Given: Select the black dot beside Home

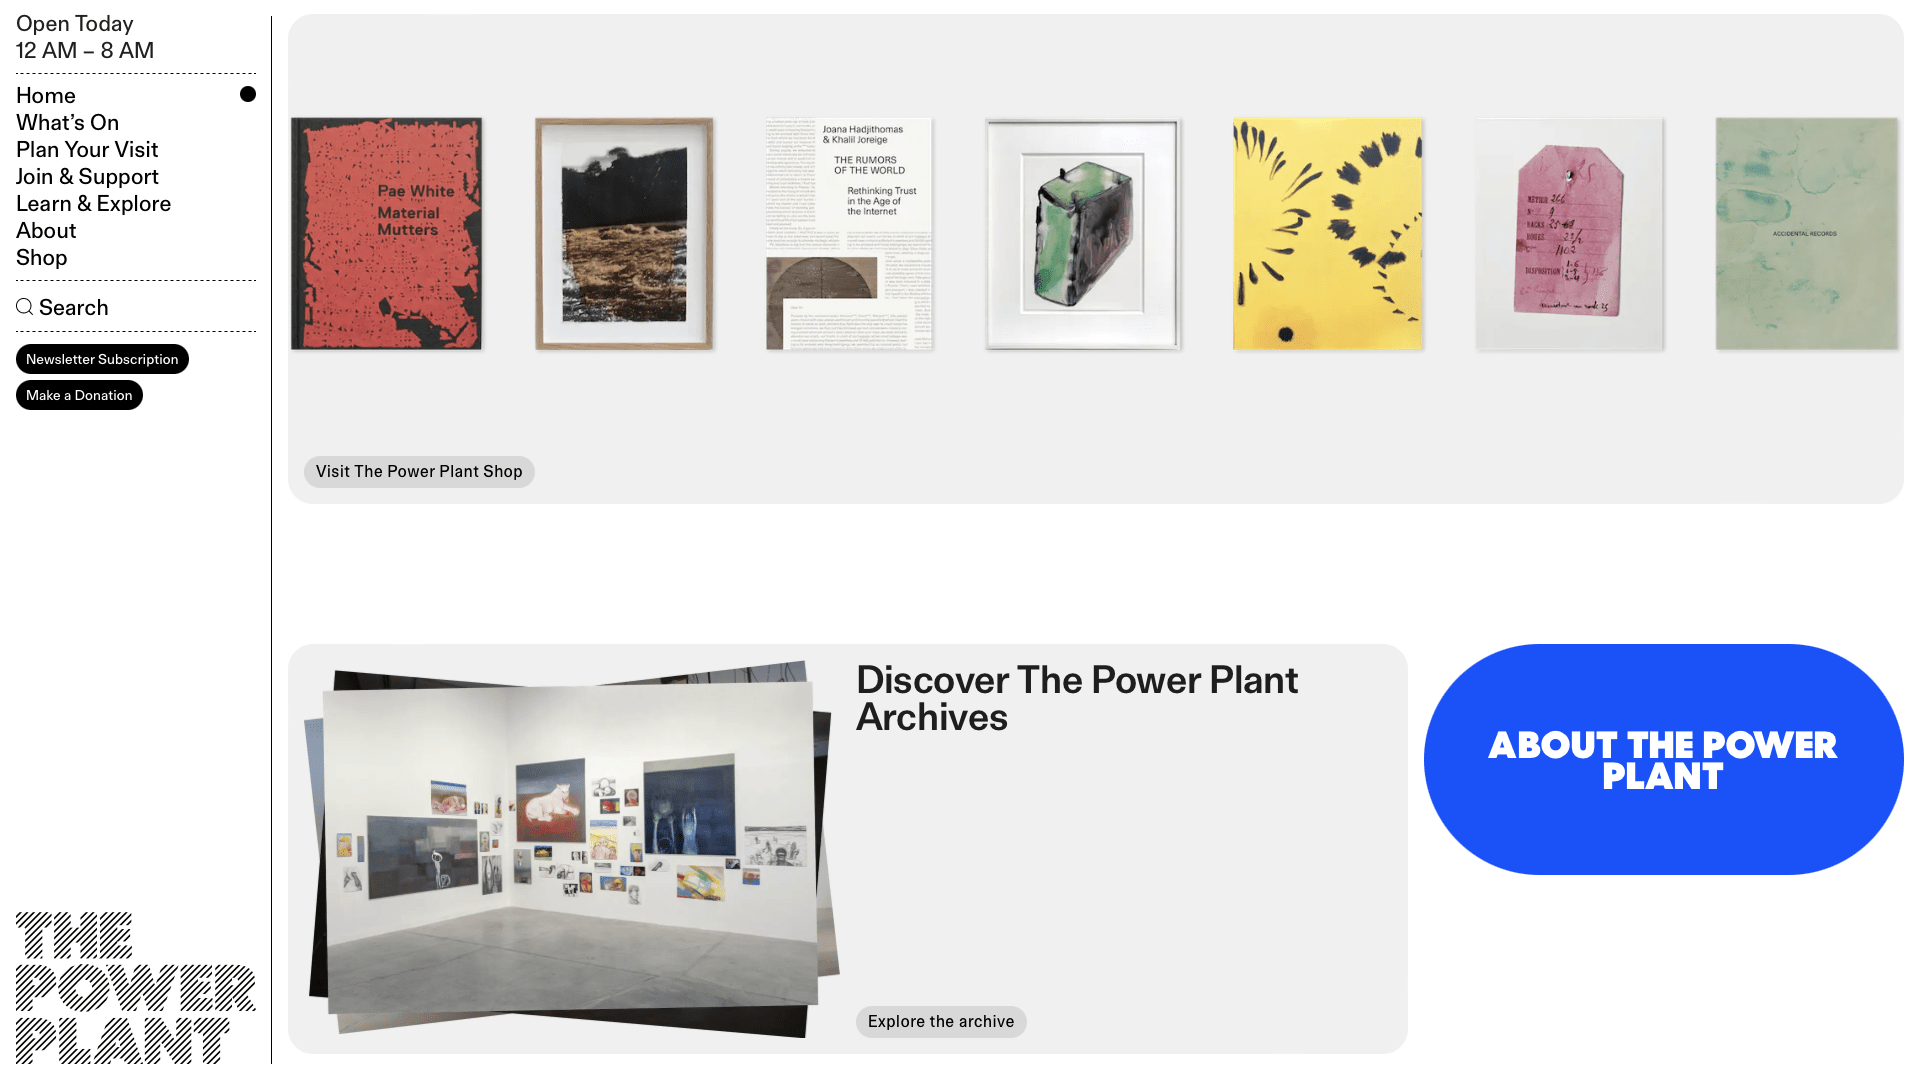Looking at the screenshot, I should [x=248, y=94].
